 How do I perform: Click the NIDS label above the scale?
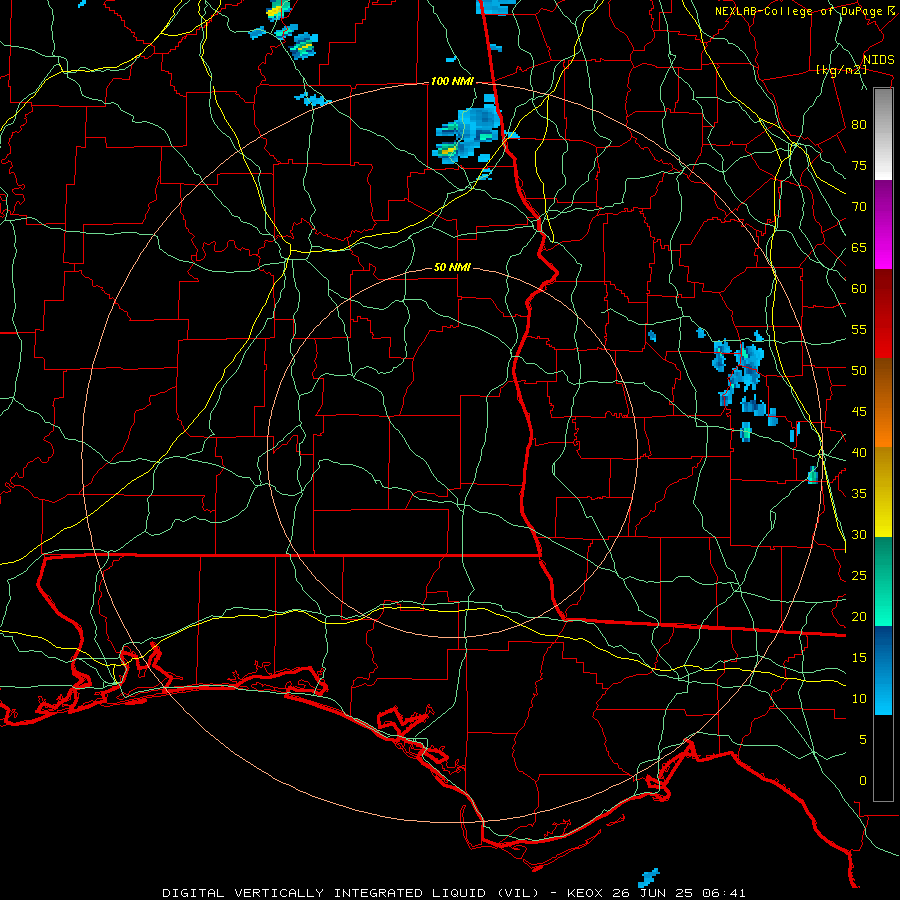[x=878, y=60]
